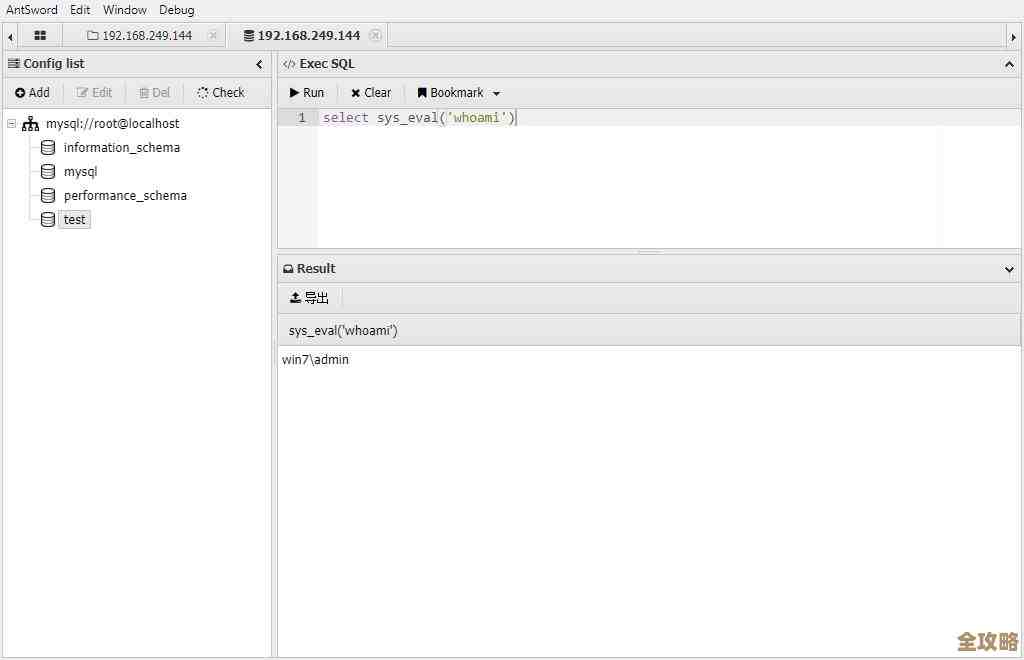Click the Clear icon in Exec SQL toolbar

[354, 92]
